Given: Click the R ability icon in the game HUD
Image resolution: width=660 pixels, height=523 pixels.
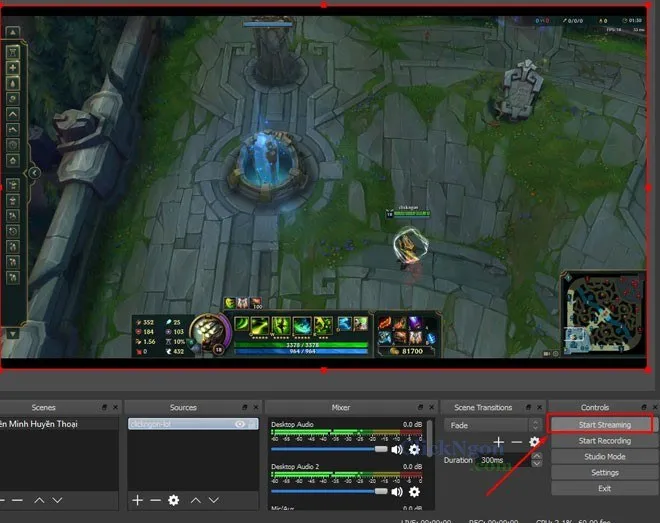Looking at the screenshot, I should tap(323, 324).
